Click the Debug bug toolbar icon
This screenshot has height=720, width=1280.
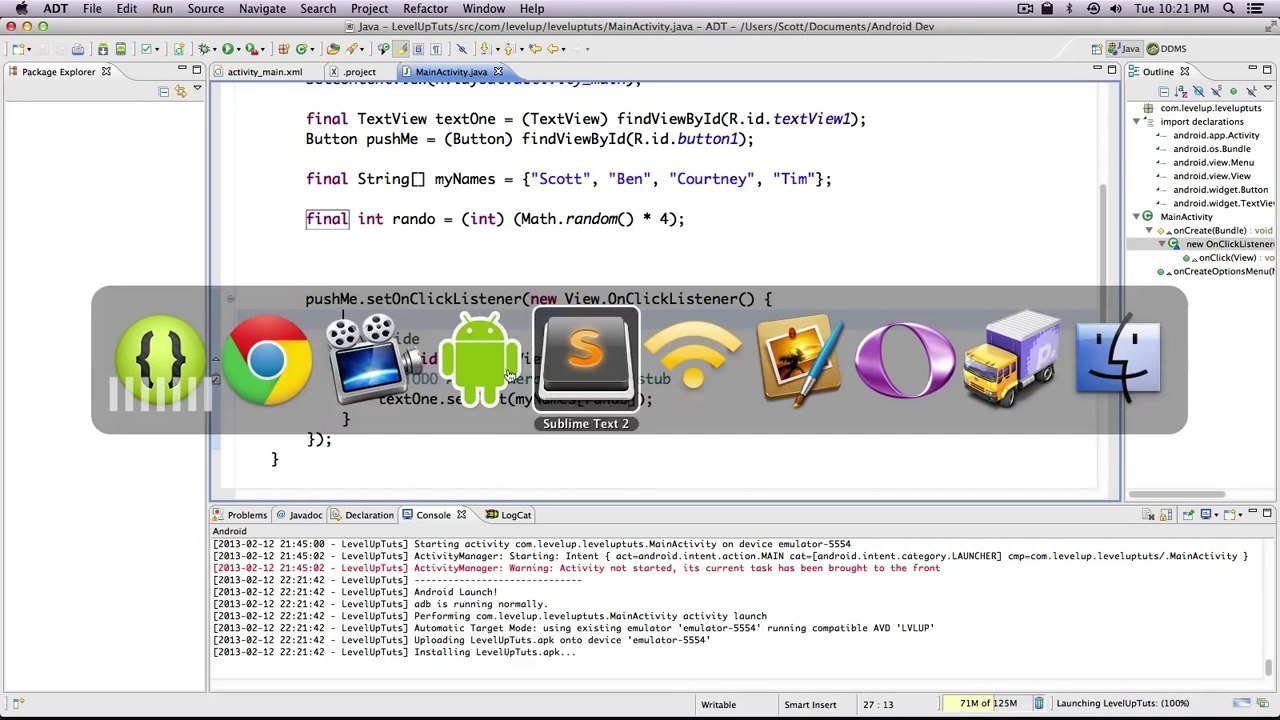pyautogui.click(x=203, y=48)
